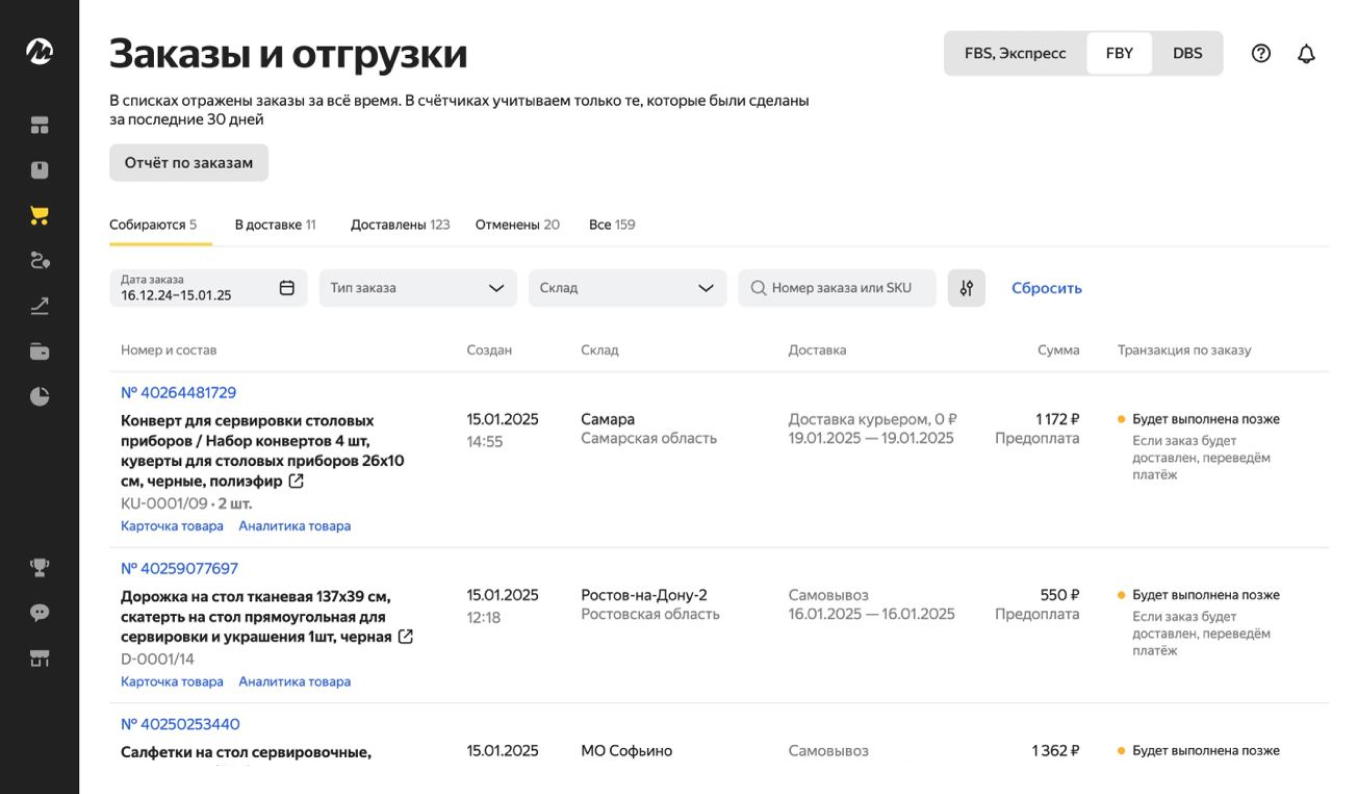Switch to the FBS, Экспресс mode

pyautogui.click(x=1017, y=53)
